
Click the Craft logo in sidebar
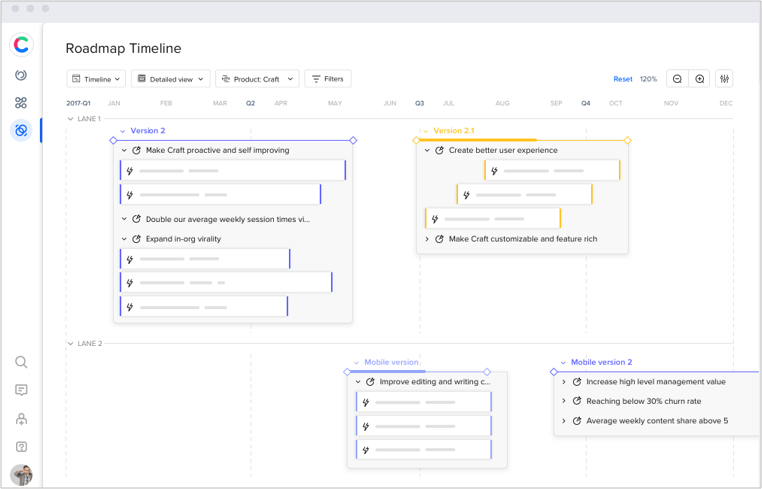[x=21, y=45]
